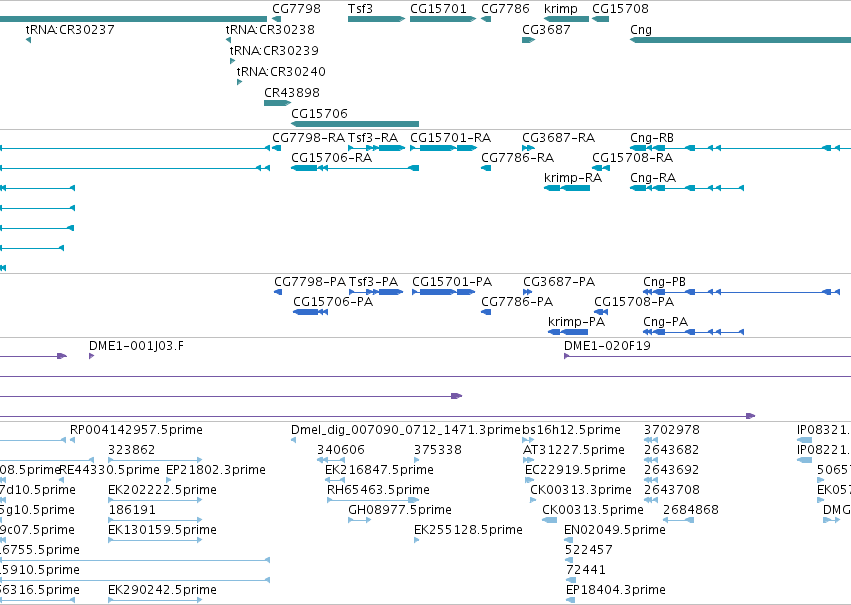Select feature 2643692
Image resolution: width=851 pixels, height=605 pixels.
(x=671, y=470)
